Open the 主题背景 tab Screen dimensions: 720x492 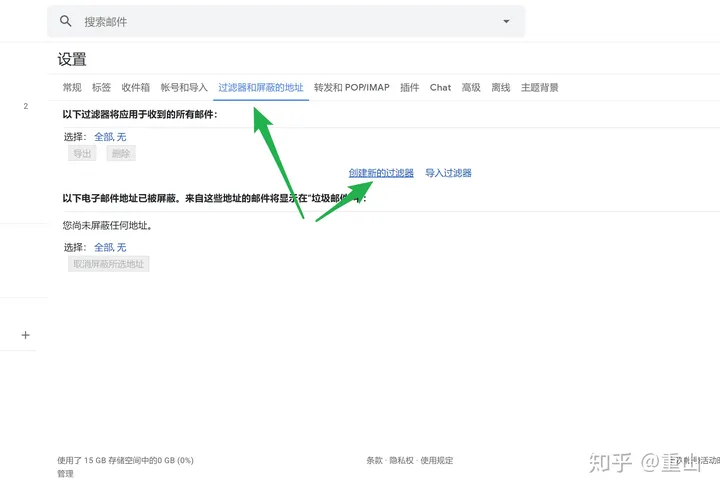540,87
